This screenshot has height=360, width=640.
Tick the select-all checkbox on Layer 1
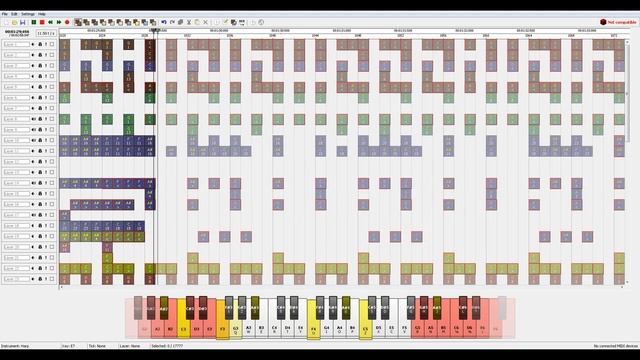pyautogui.click(x=52, y=44)
